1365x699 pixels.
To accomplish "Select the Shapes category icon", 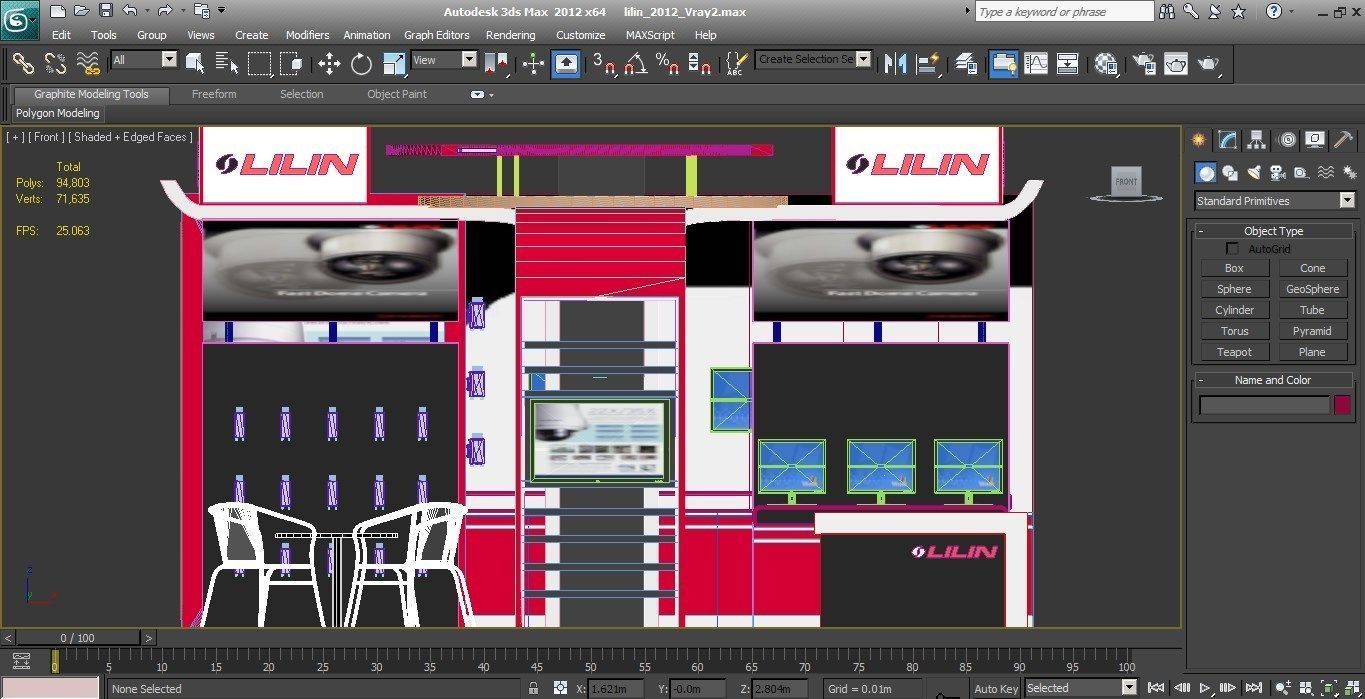I will [1230, 173].
